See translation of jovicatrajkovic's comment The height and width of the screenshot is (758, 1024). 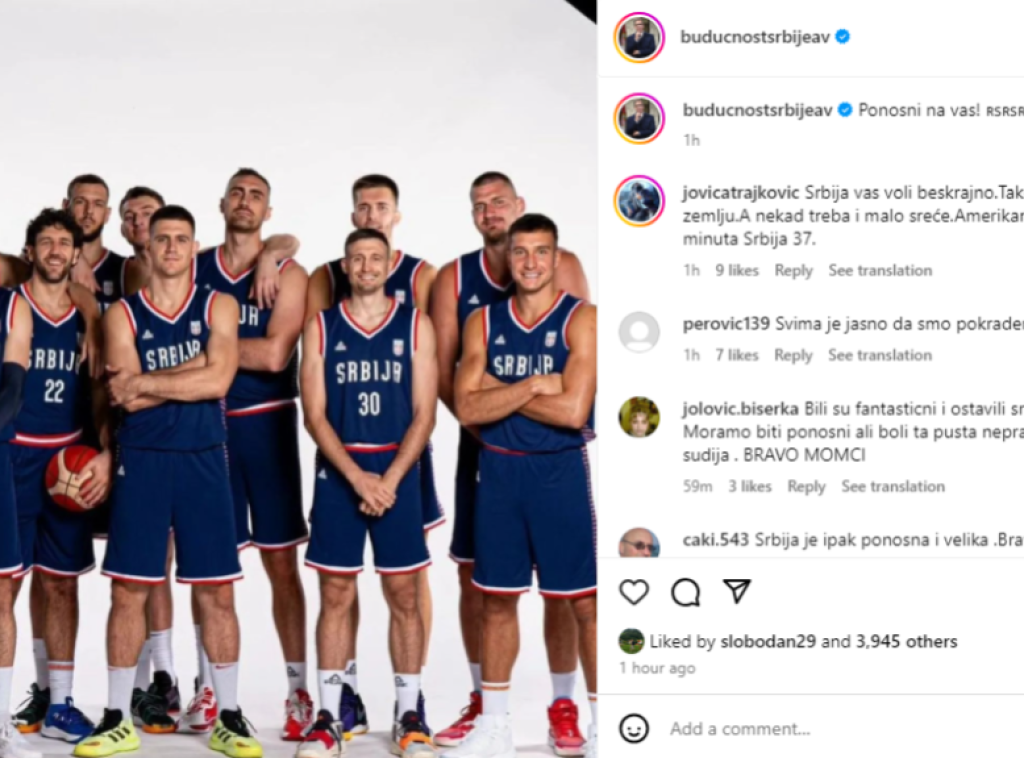click(880, 270)
